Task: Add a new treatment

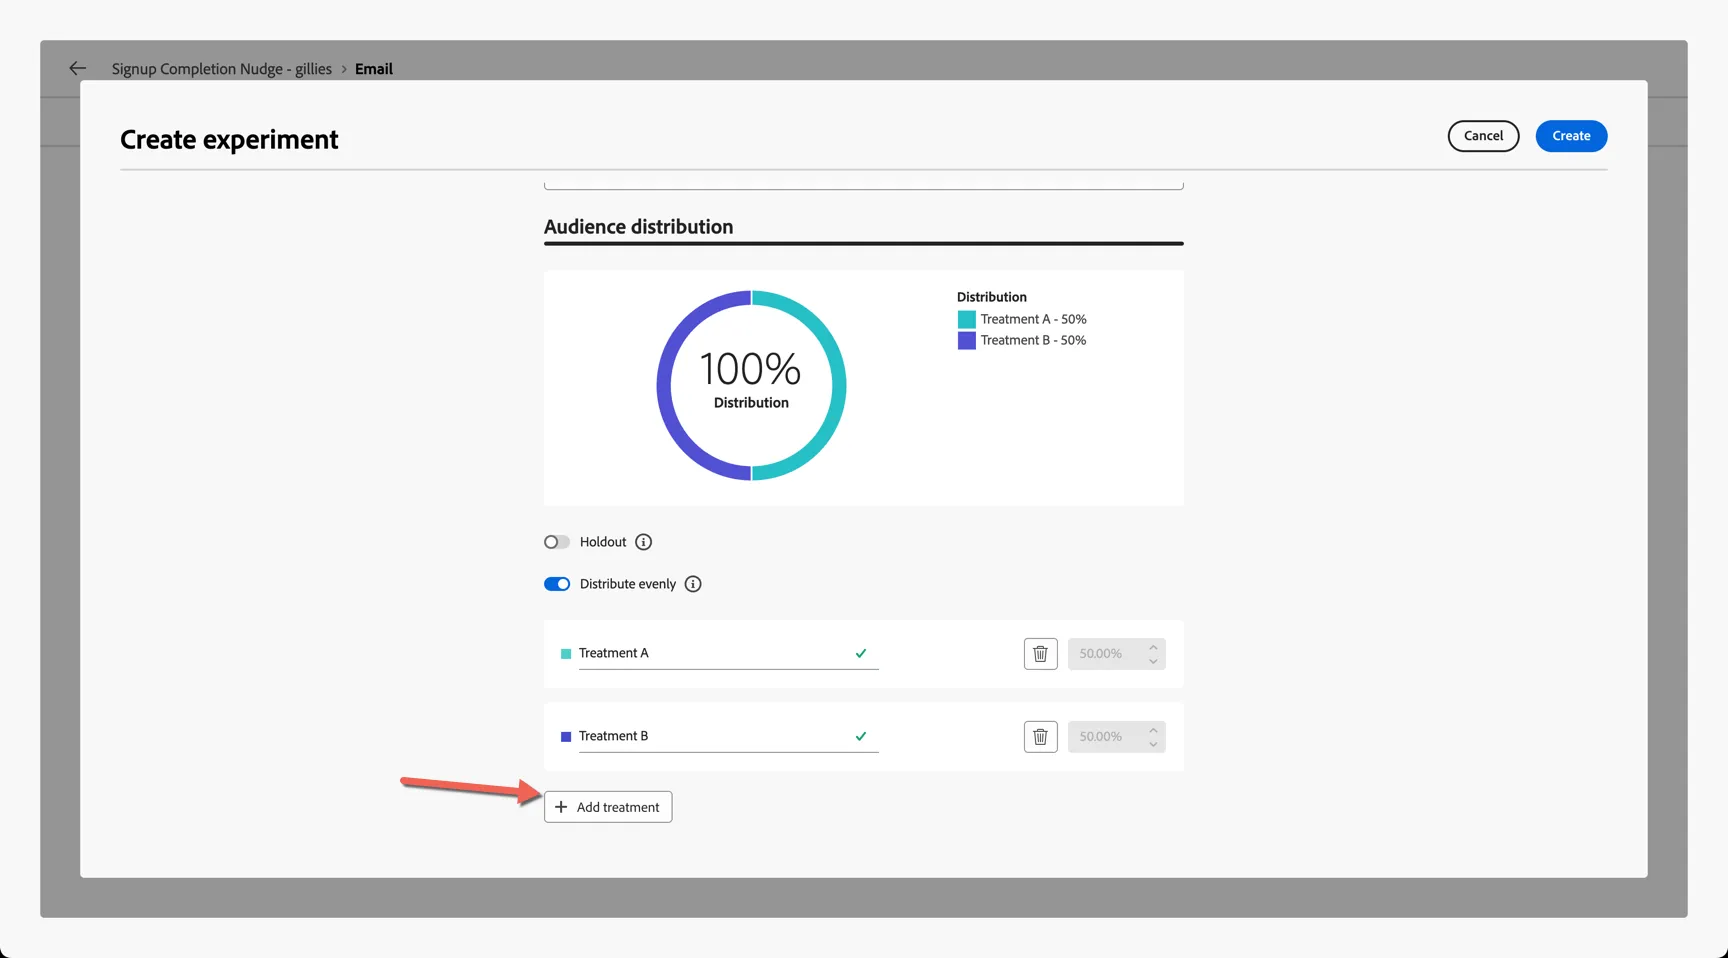Action: pyautogui.click(x=608, y=807)
